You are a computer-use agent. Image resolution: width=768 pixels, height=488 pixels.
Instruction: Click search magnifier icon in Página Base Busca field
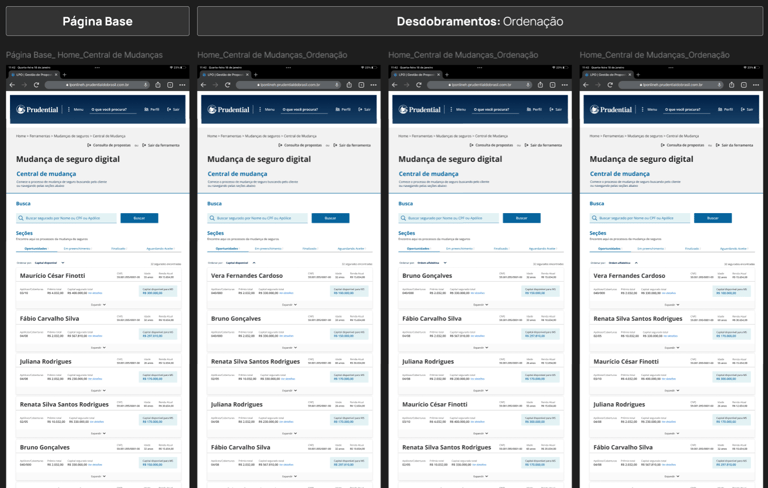click(x=21, y=218)
